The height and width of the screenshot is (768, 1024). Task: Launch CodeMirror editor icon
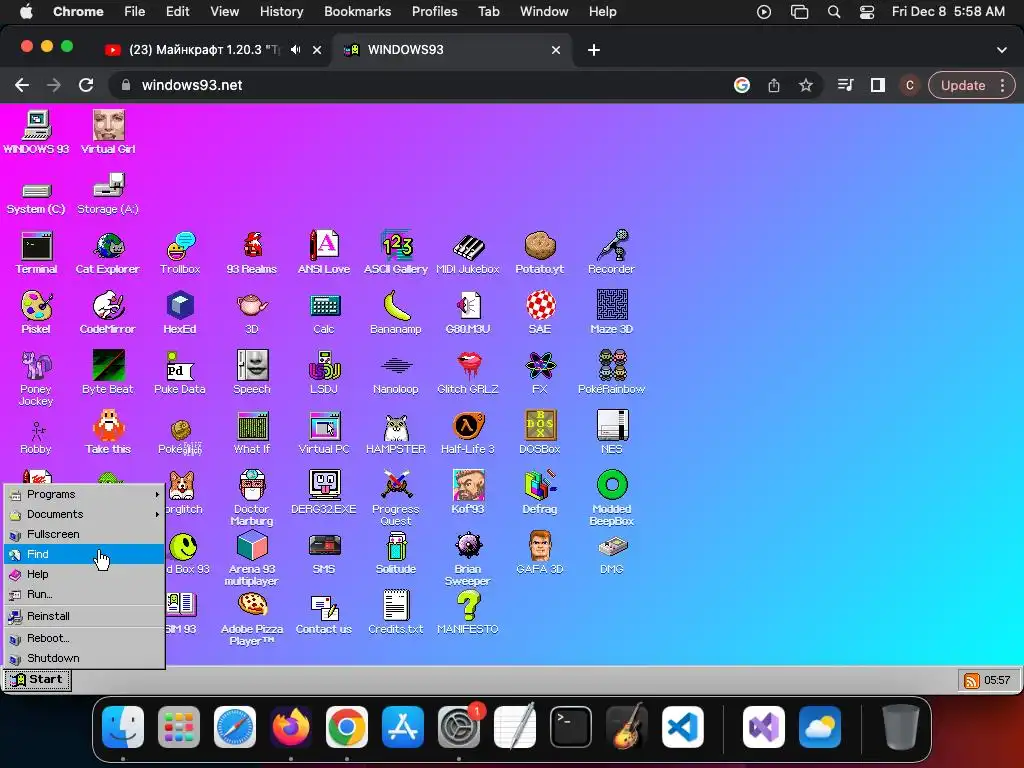click(x=108, y=313)
